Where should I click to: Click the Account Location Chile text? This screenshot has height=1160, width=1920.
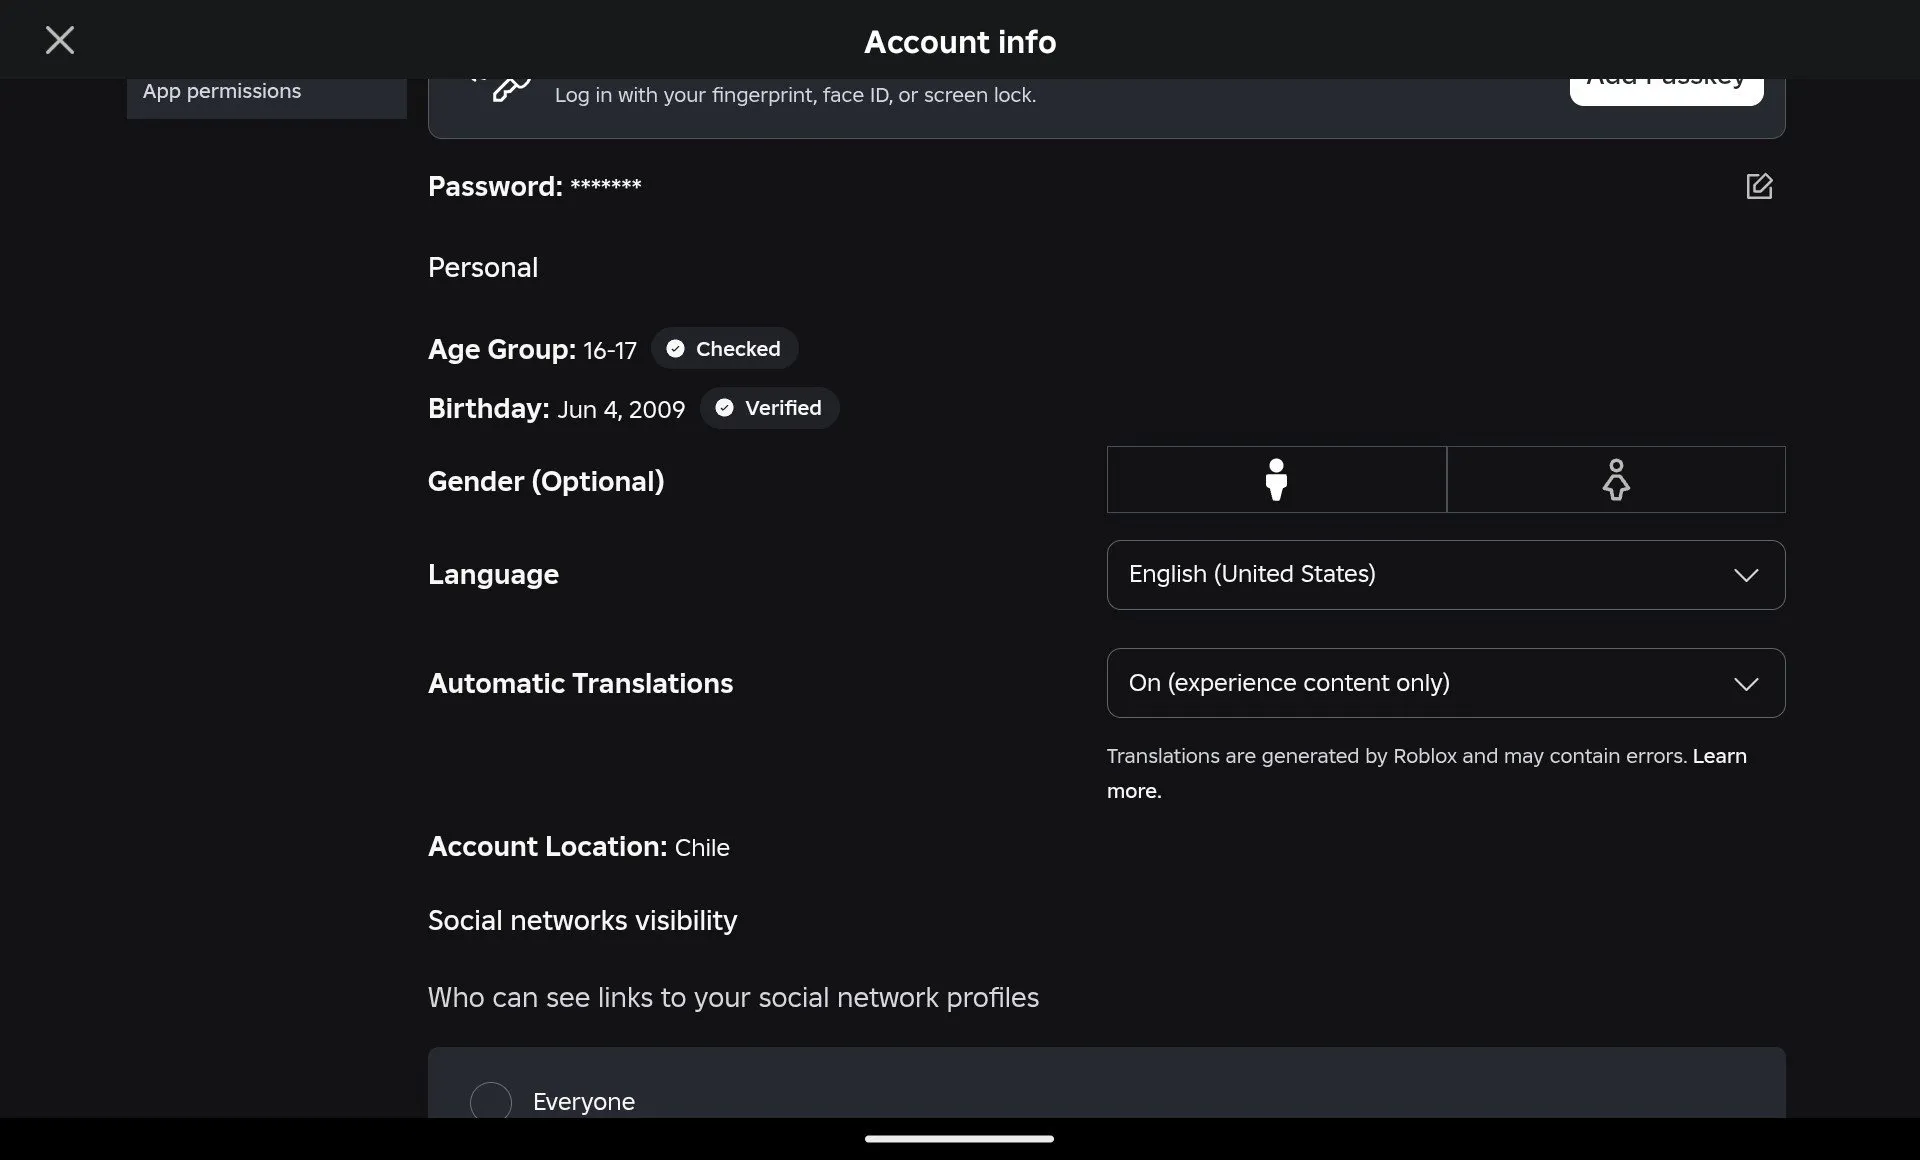click(579, 847)
